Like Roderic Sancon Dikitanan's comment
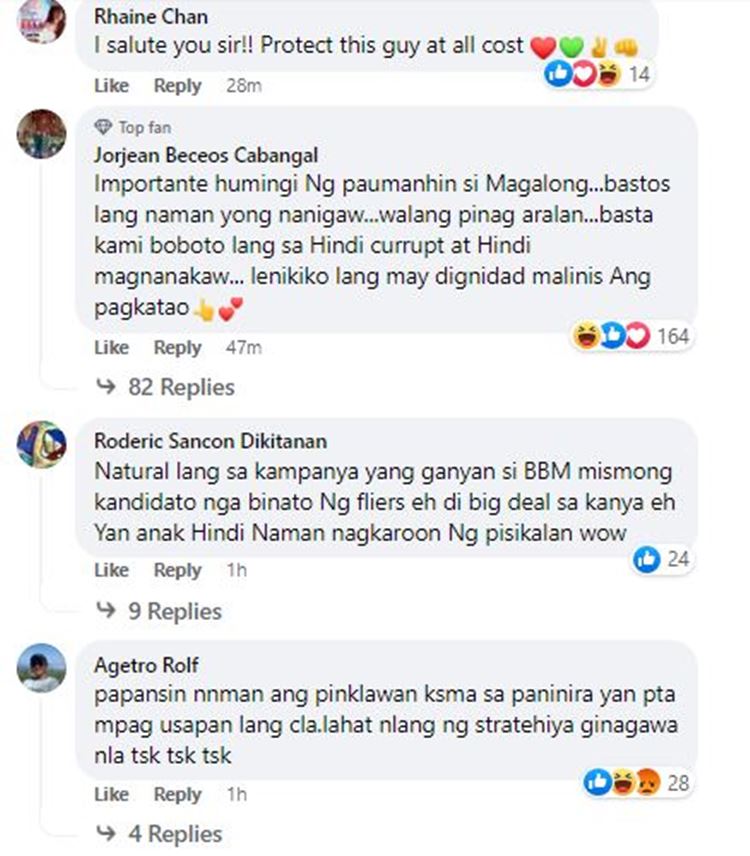 tap(111, 570)
